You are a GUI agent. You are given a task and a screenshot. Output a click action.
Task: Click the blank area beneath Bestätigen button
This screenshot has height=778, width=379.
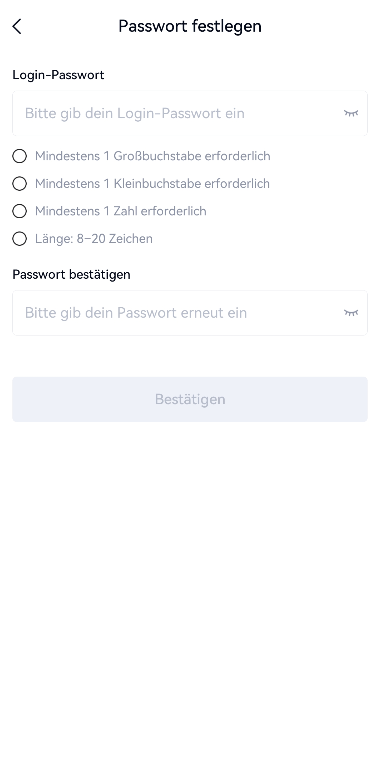pyautogui.click(x=190, y=595)
